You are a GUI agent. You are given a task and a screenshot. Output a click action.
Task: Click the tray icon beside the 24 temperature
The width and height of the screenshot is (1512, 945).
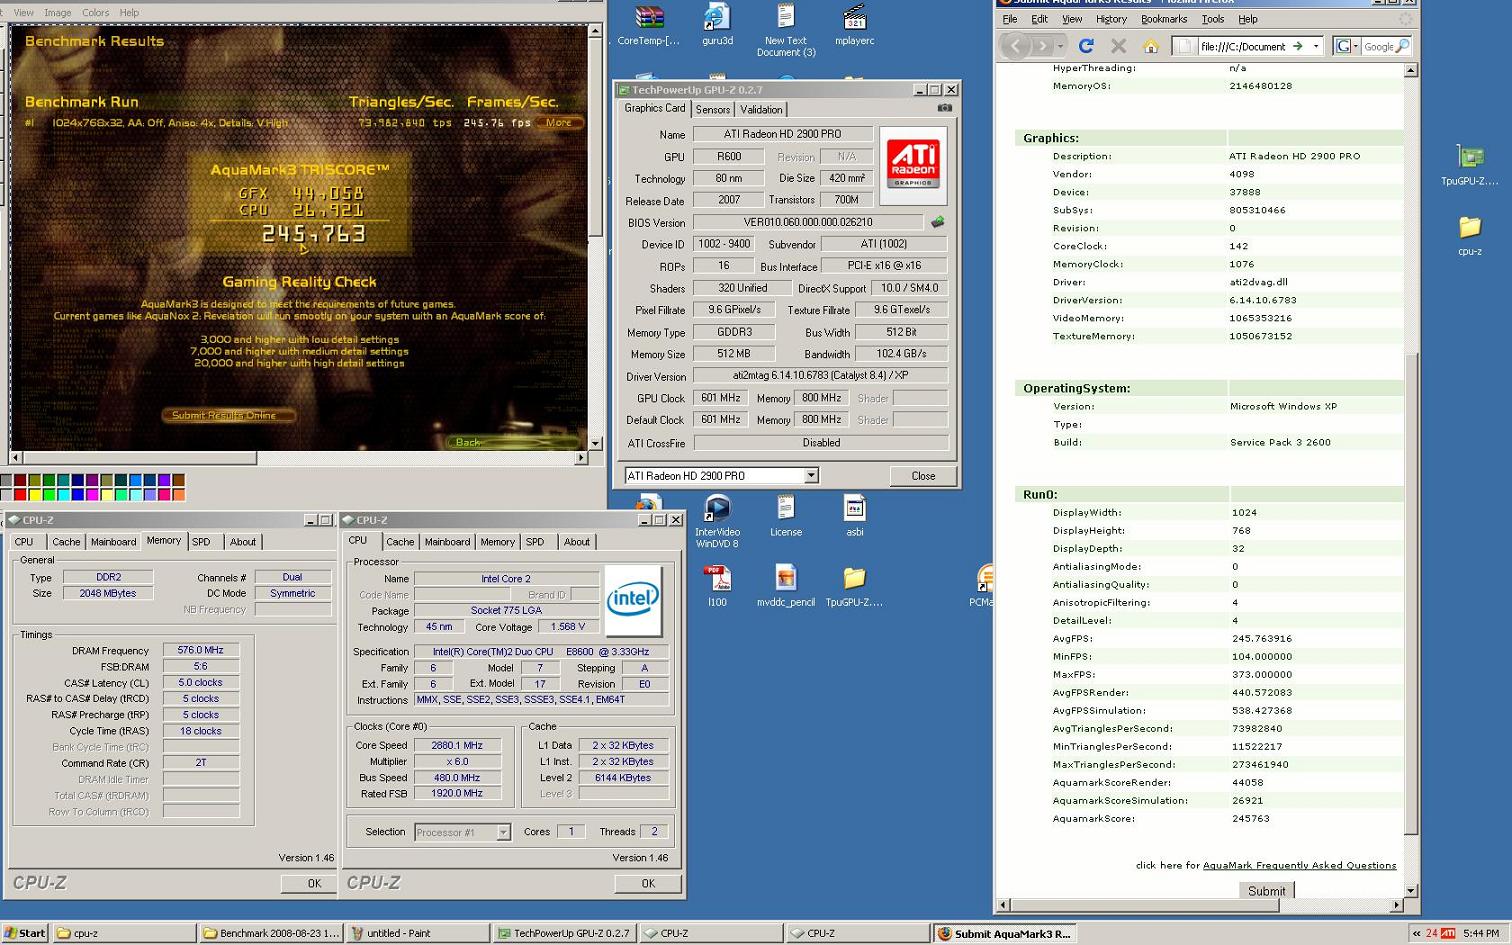click(x=1447, y=933)
